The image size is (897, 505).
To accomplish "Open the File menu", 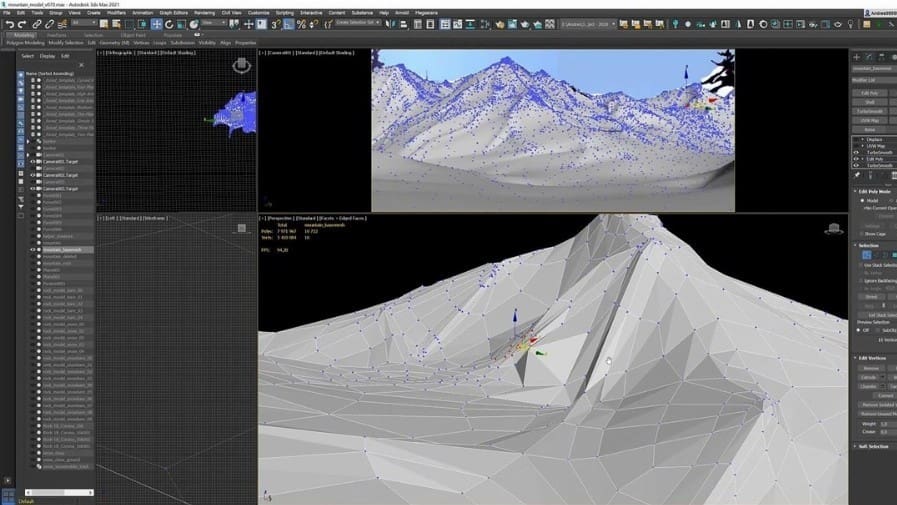I will point(7,13).
